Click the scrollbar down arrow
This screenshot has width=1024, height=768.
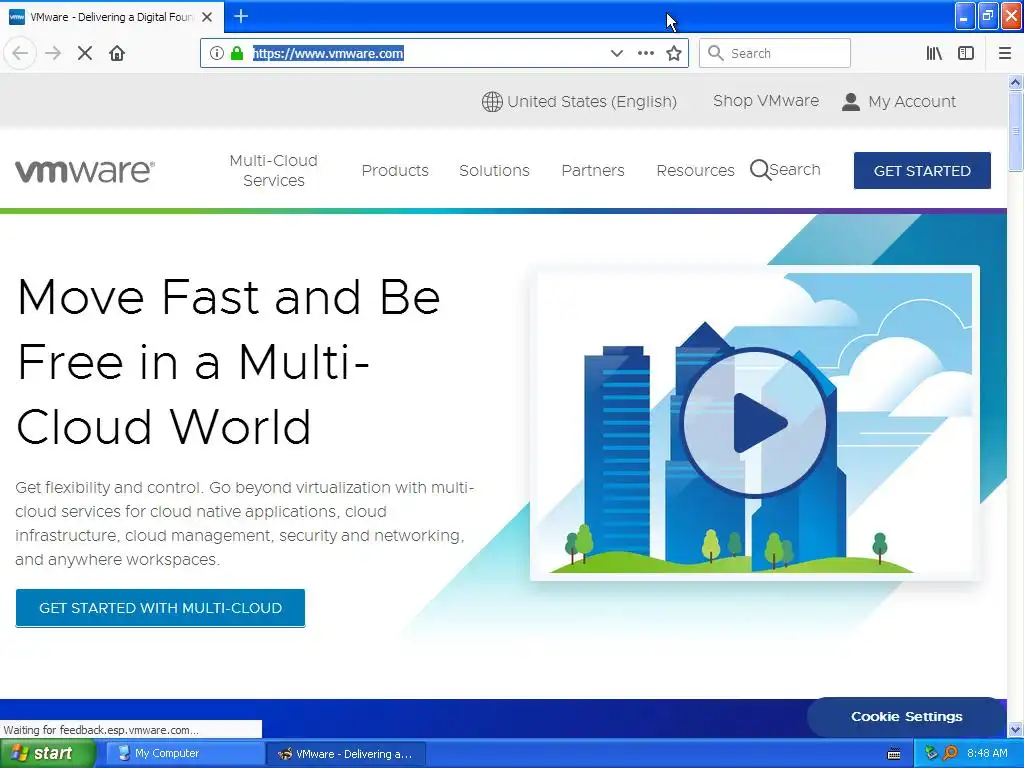1016,729
